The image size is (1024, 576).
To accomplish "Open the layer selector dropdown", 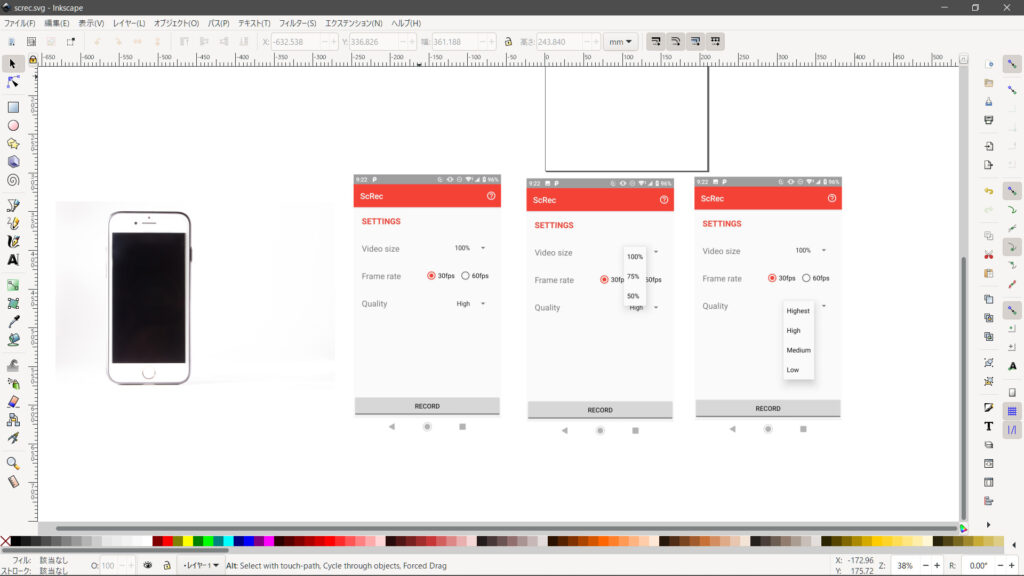I will point(200,566).
